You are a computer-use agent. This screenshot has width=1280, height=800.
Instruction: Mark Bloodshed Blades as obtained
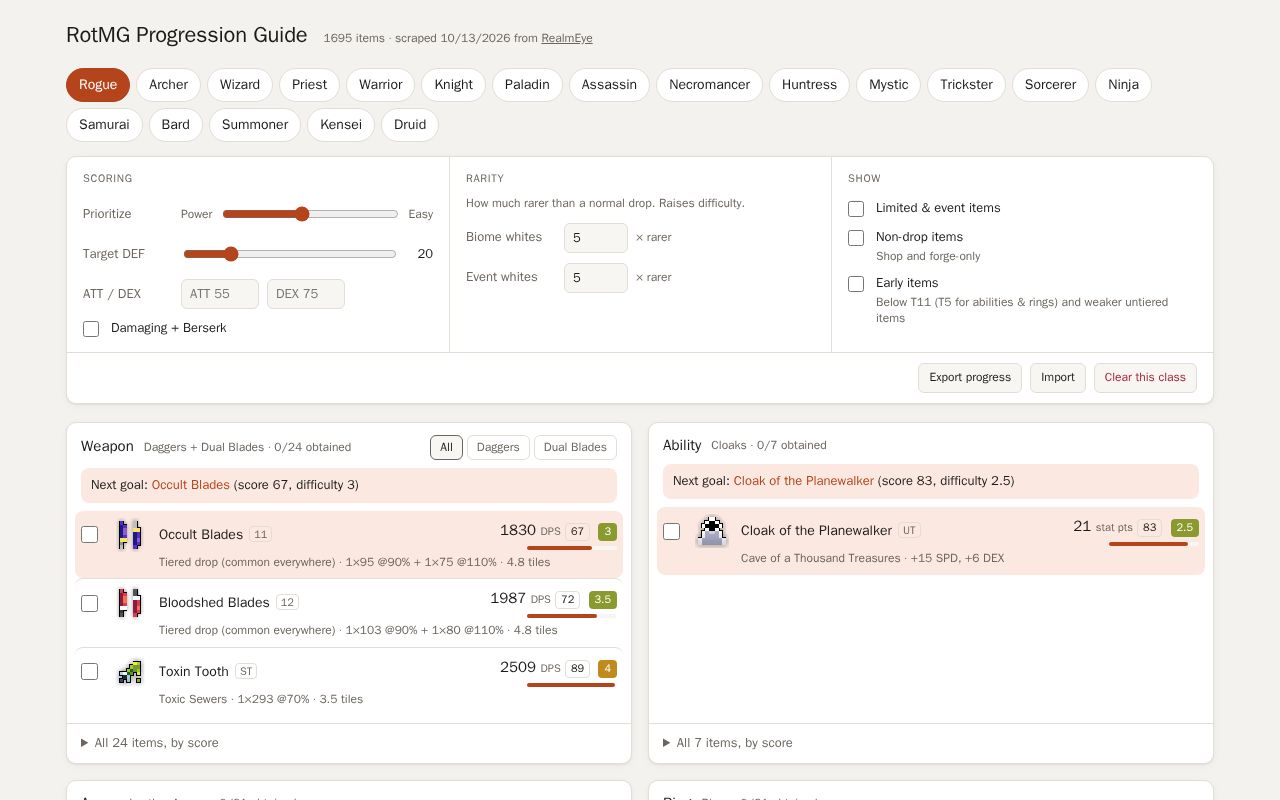pos(90,603)
